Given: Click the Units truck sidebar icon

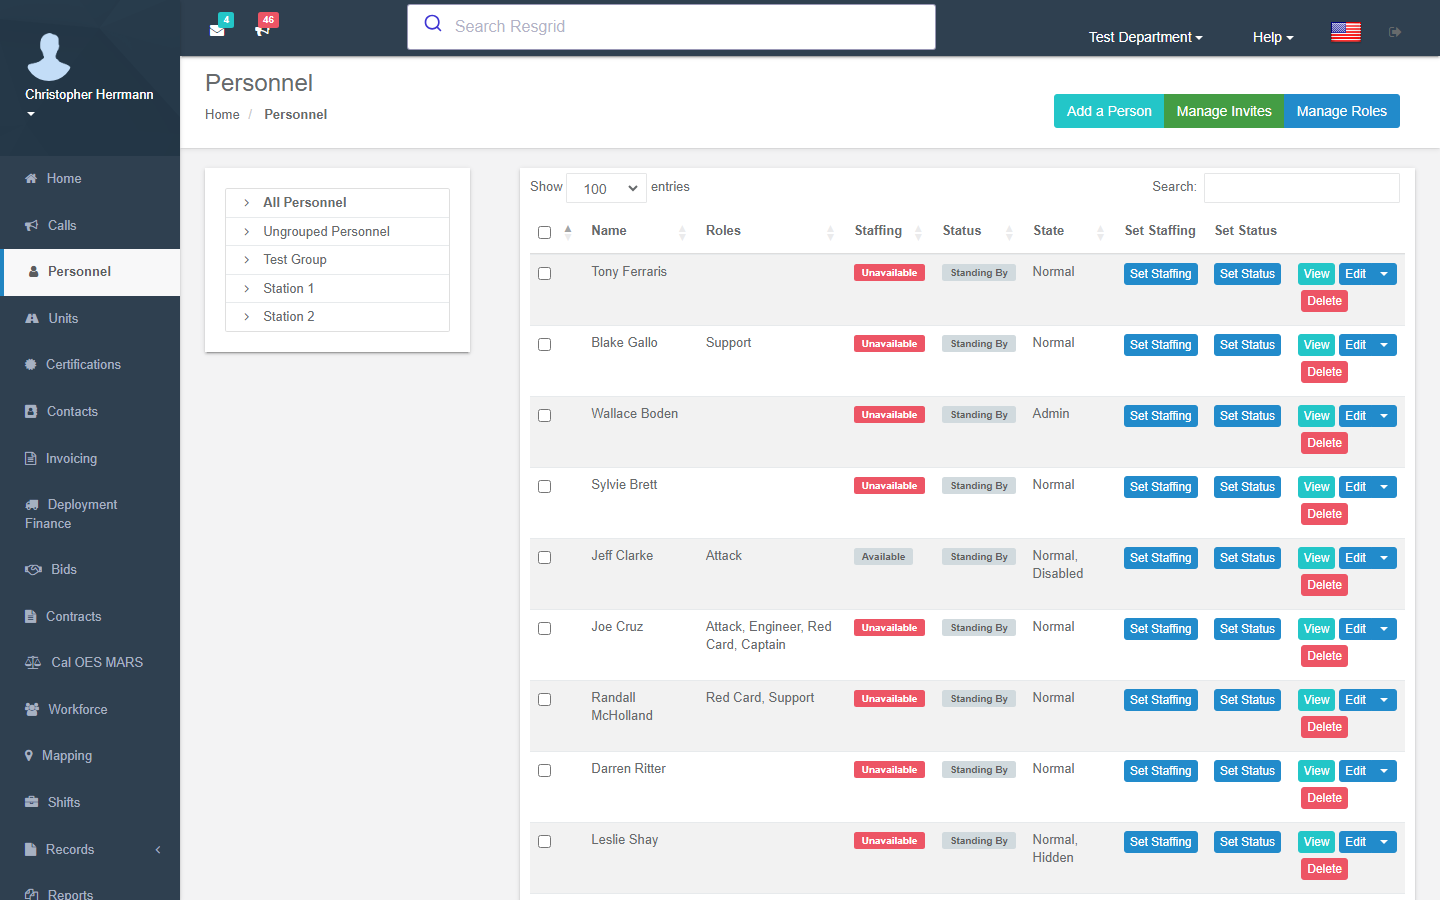Looking at the screenshot, I should point(32,318).
